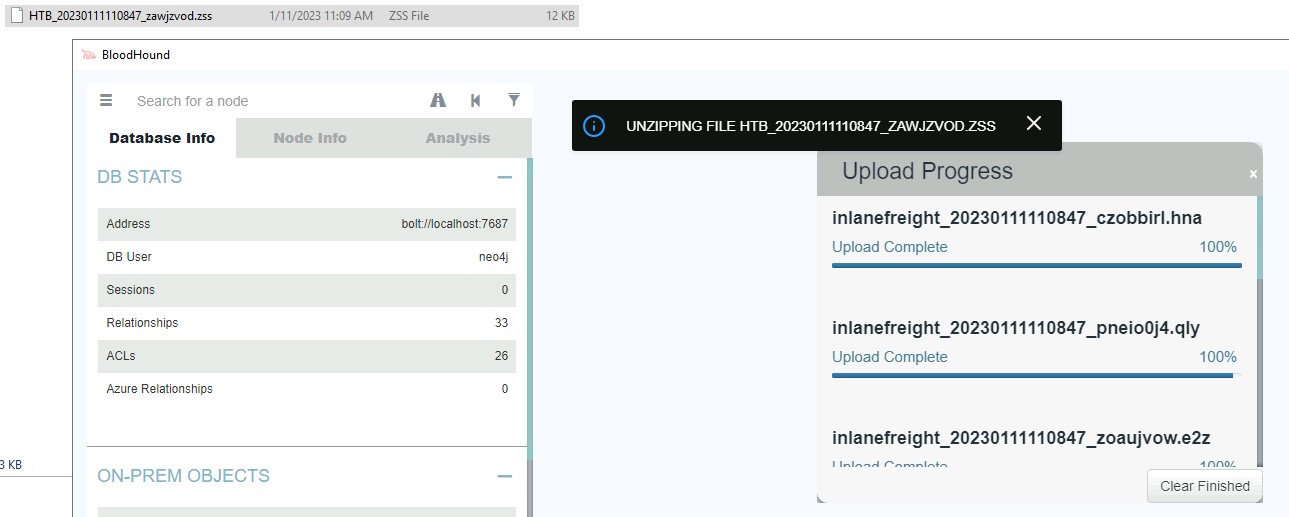Open the filter funnel icon
Viewport: 1289px width, 517px height.
[514, 100]
